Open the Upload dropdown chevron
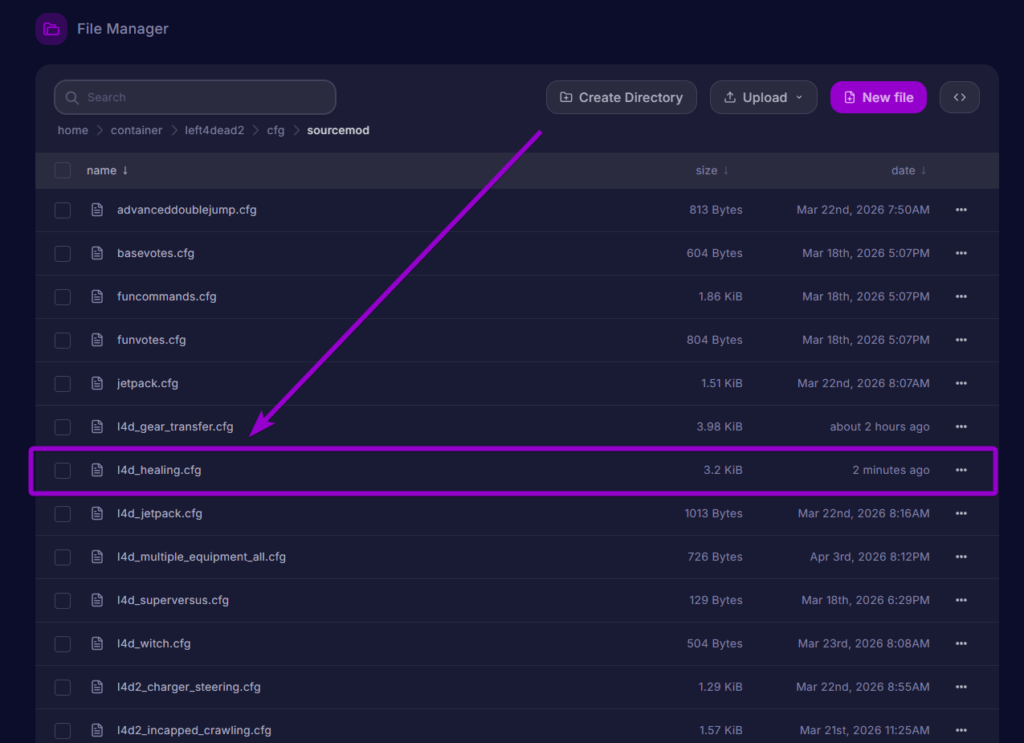This screenshot has width=1024, height=743. [x=797, y=97]
